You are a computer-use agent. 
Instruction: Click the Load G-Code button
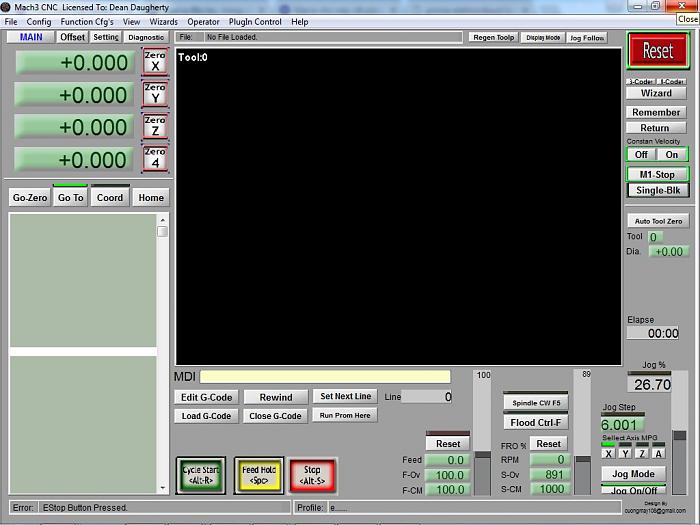tap(206, 416)
